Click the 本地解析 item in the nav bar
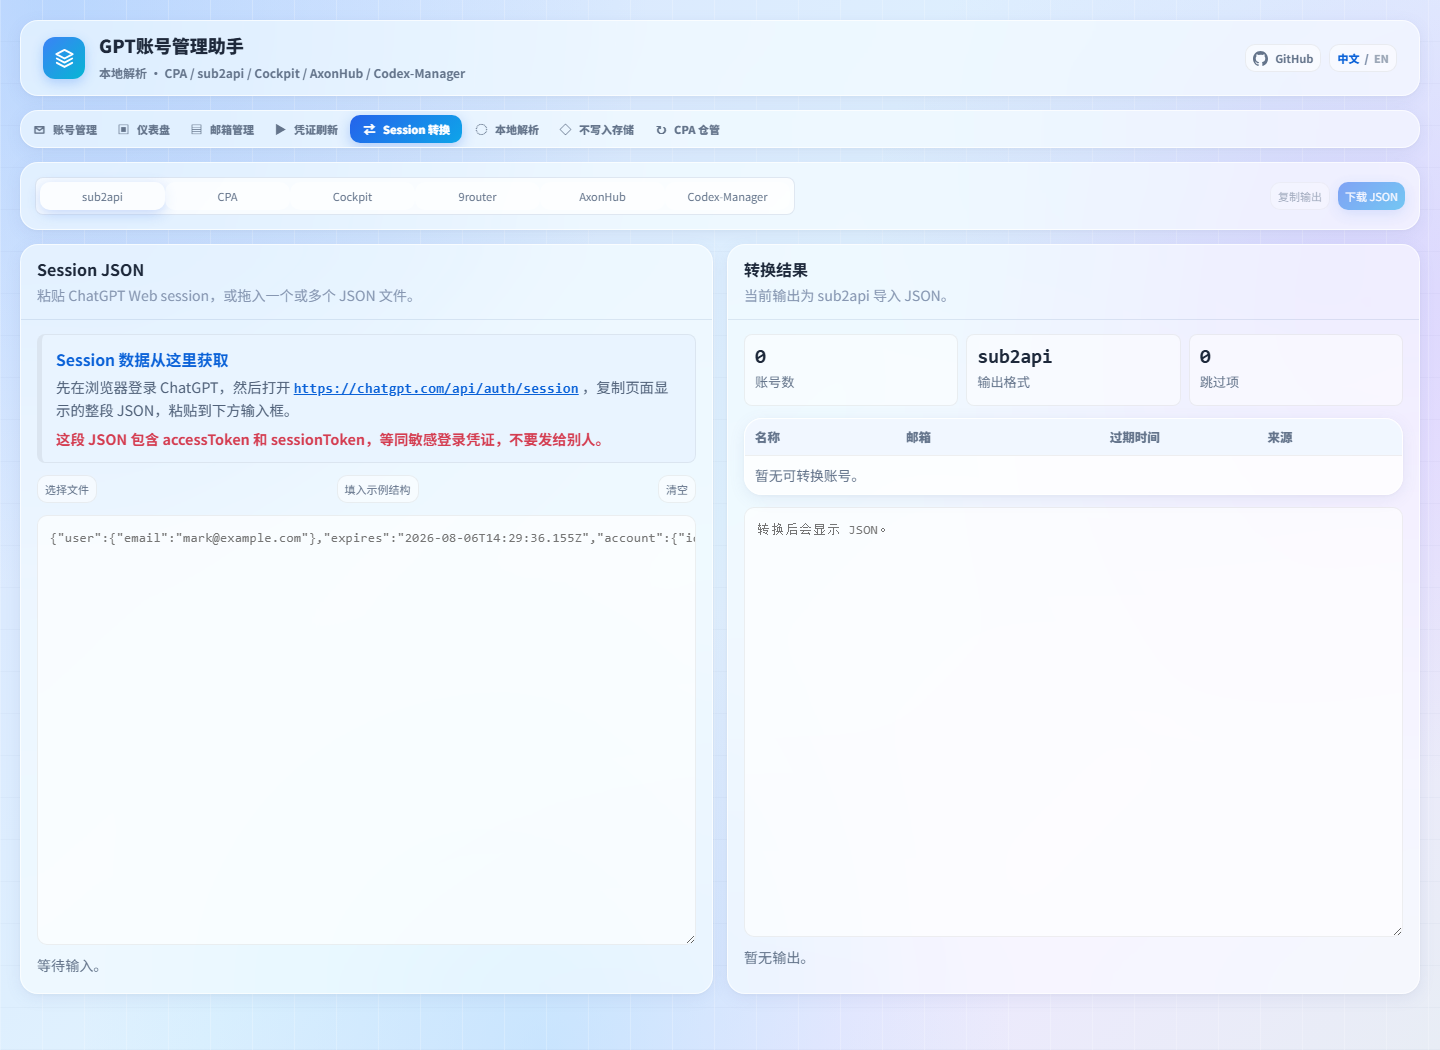 [x=507, y=130]
